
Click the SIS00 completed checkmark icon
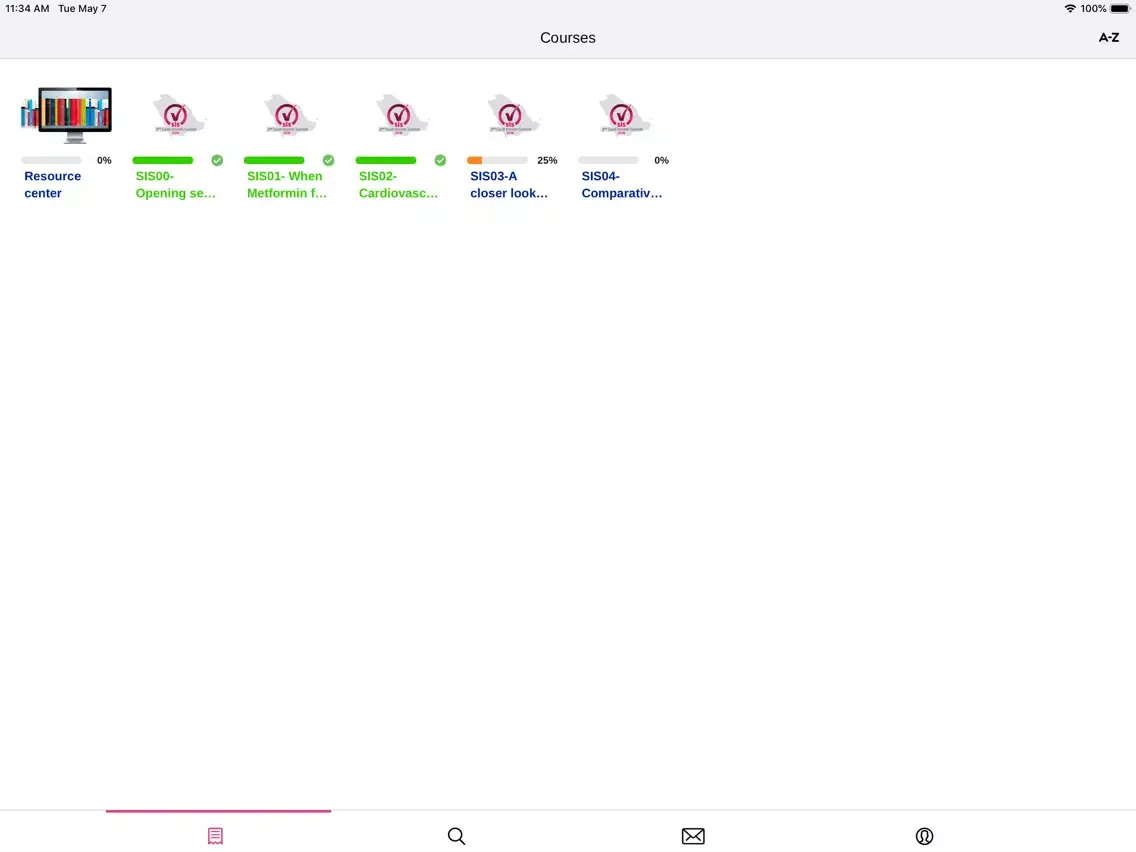pos(217,160)
